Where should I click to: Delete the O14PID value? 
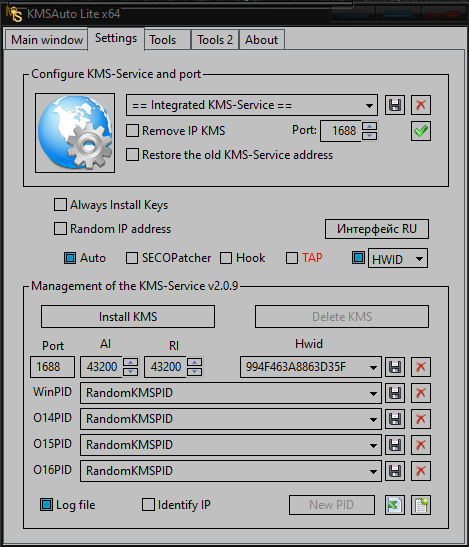pos(420,419)
